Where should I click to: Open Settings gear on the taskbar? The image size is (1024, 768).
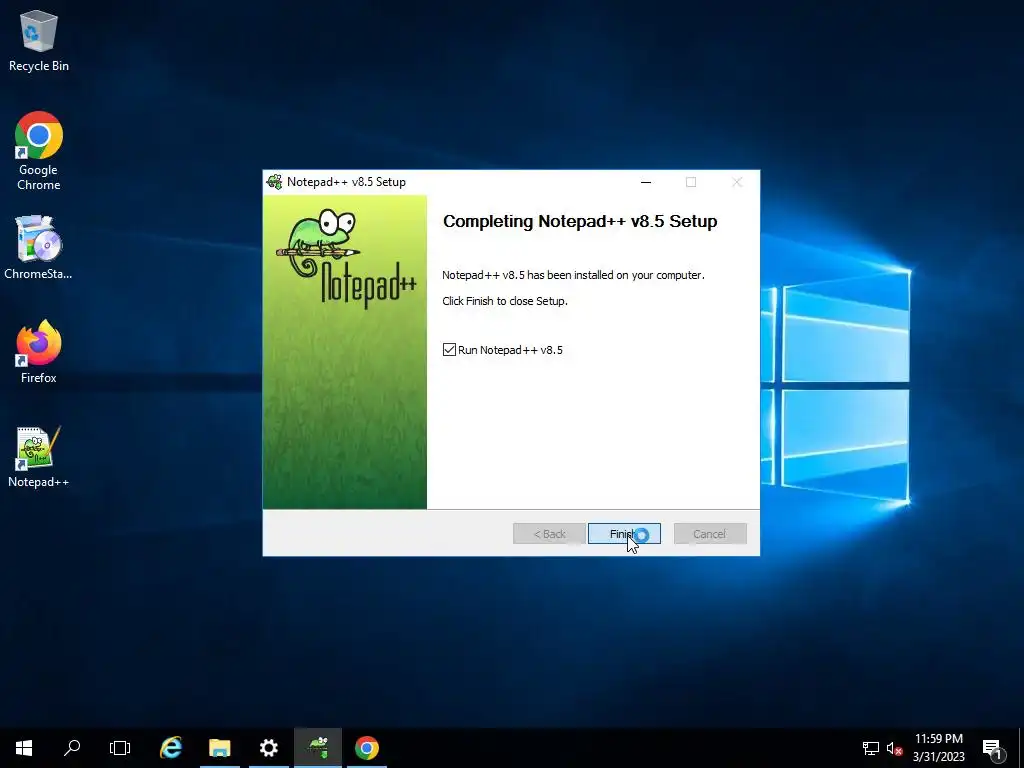pyautogui.click(x=268, y=748)
